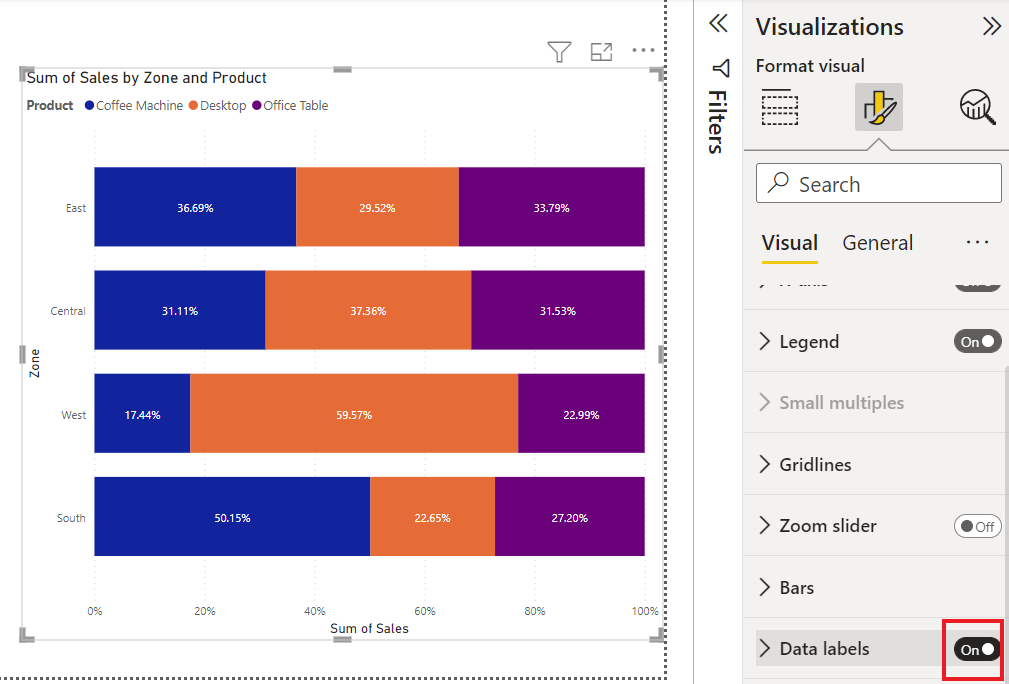Open the Analytics magnifier icon

coord(977,107)
